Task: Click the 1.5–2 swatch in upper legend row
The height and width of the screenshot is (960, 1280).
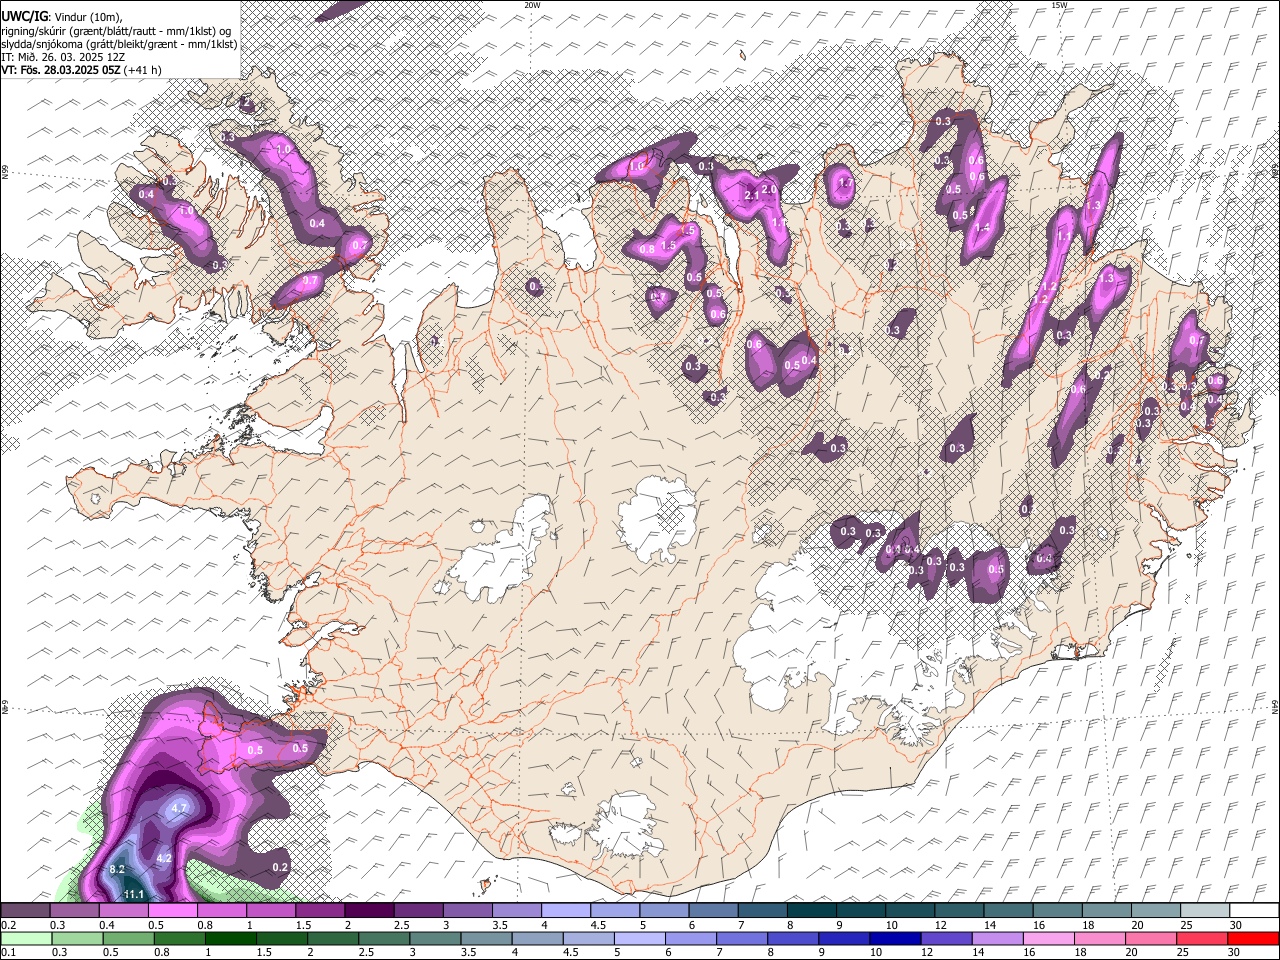Action: coord(320,911)
